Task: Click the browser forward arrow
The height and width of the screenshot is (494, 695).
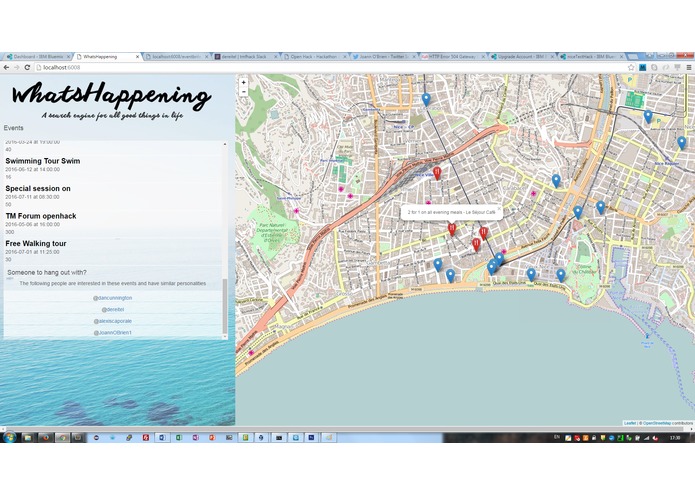Action: 17,67
